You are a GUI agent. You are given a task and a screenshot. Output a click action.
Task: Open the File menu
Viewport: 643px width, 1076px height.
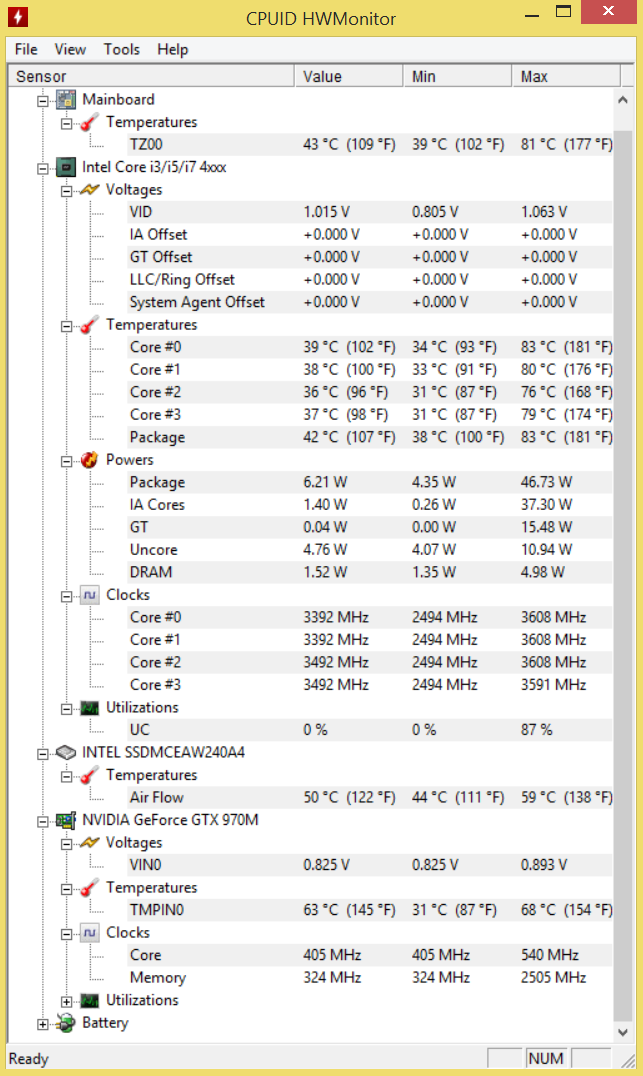(26, 49)
